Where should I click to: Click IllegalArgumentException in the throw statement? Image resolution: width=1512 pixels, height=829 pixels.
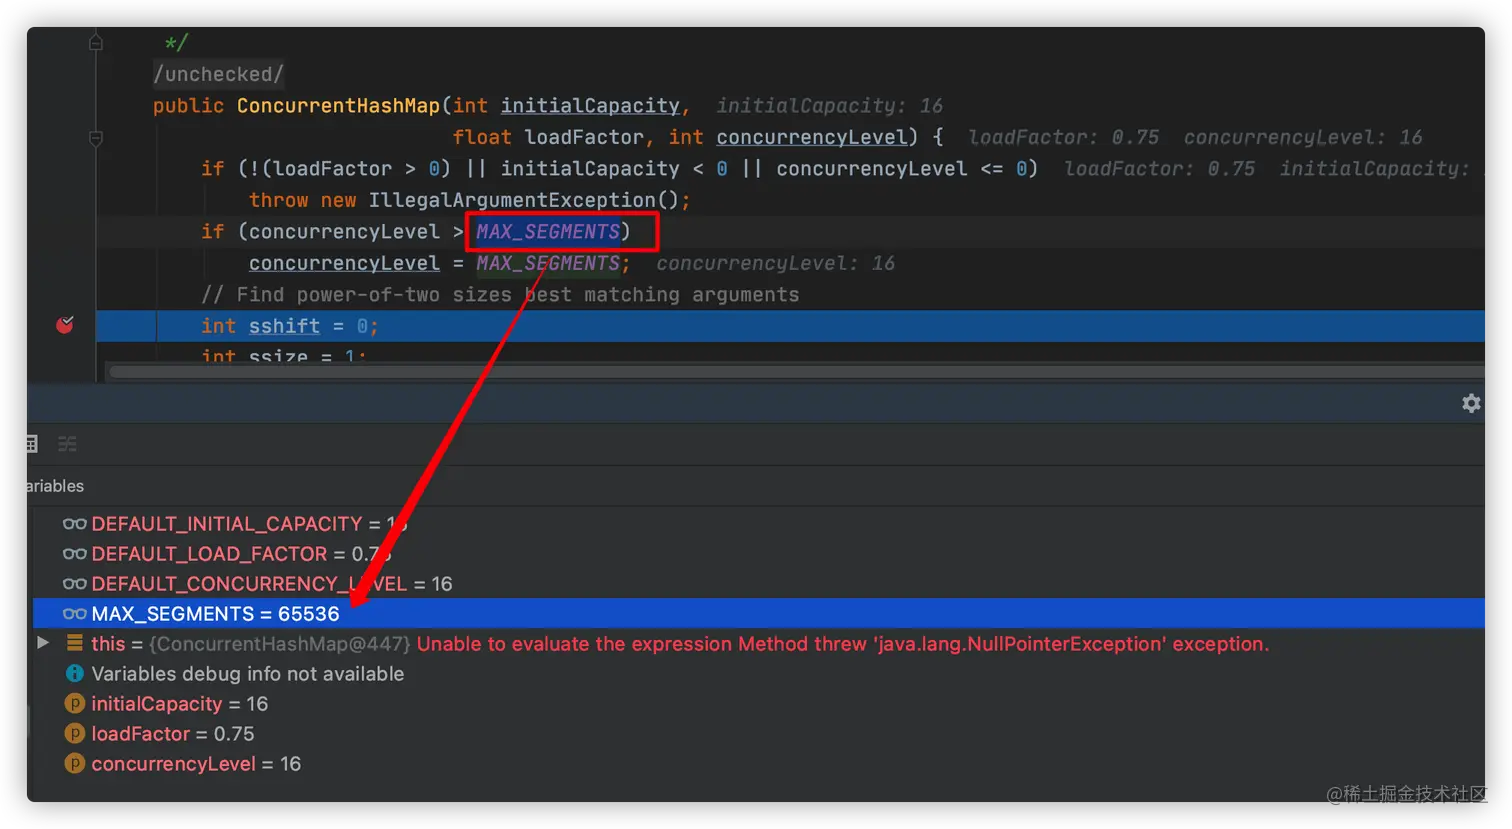tap(512, 200)
